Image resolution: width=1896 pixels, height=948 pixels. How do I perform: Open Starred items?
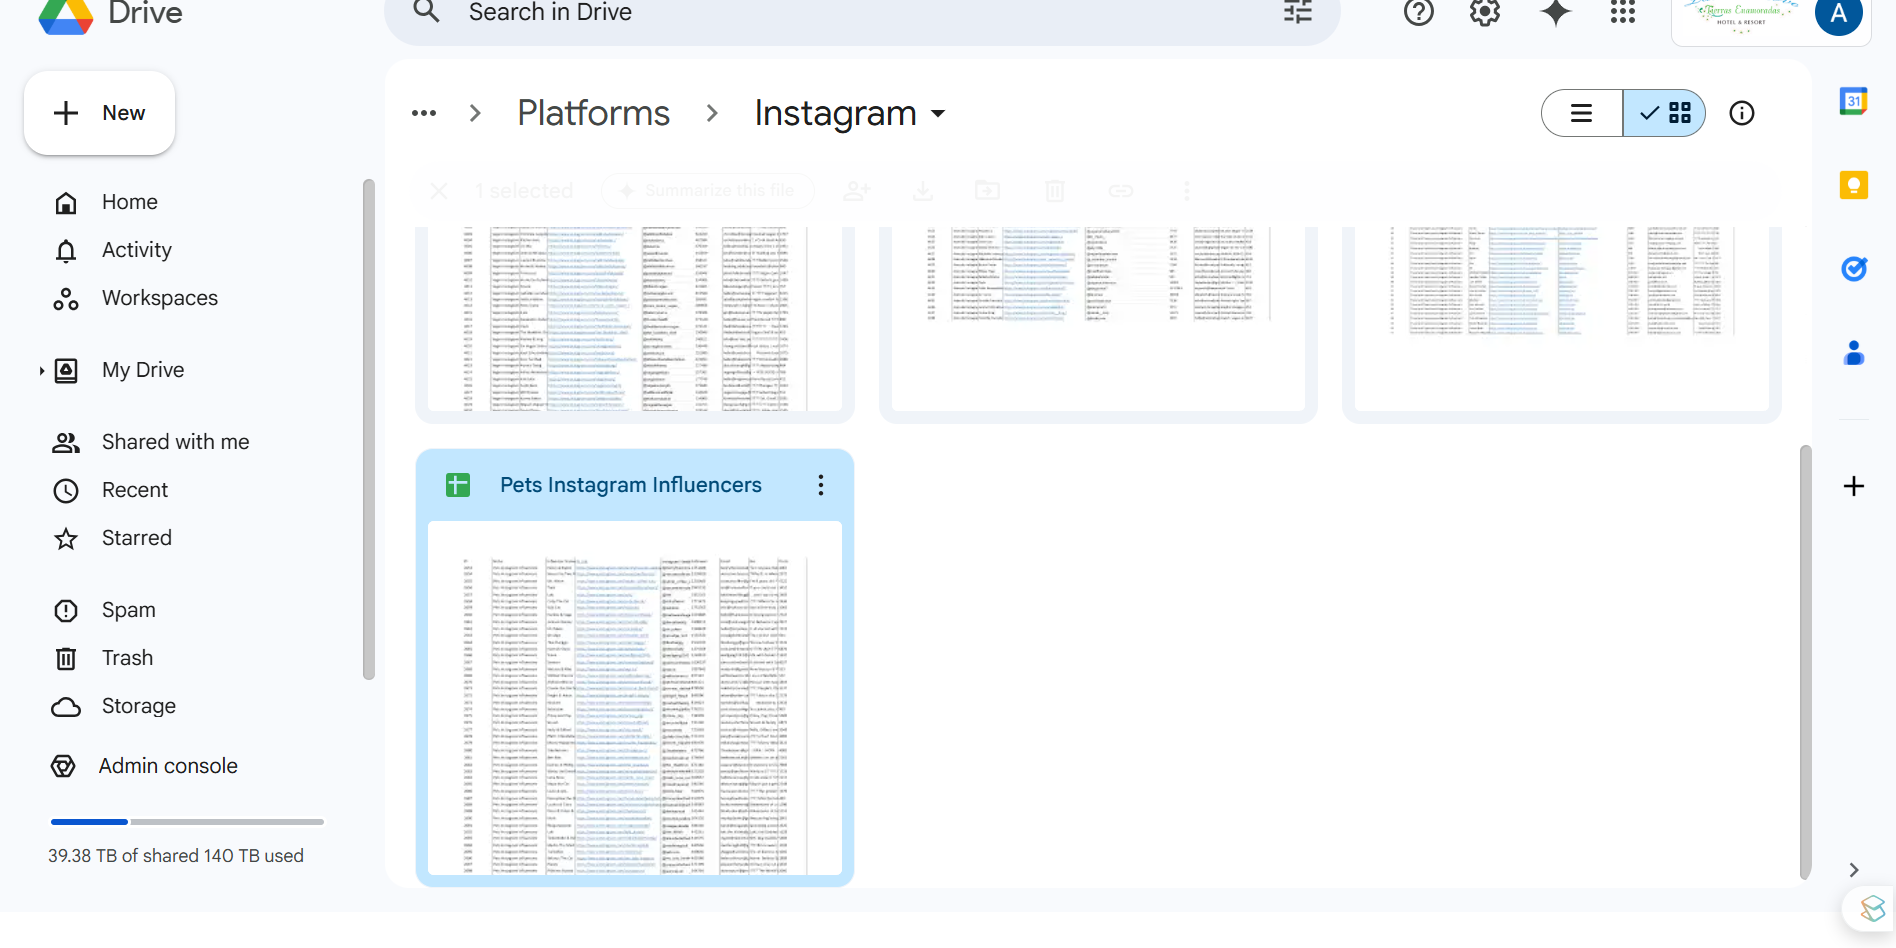[137, 538]
